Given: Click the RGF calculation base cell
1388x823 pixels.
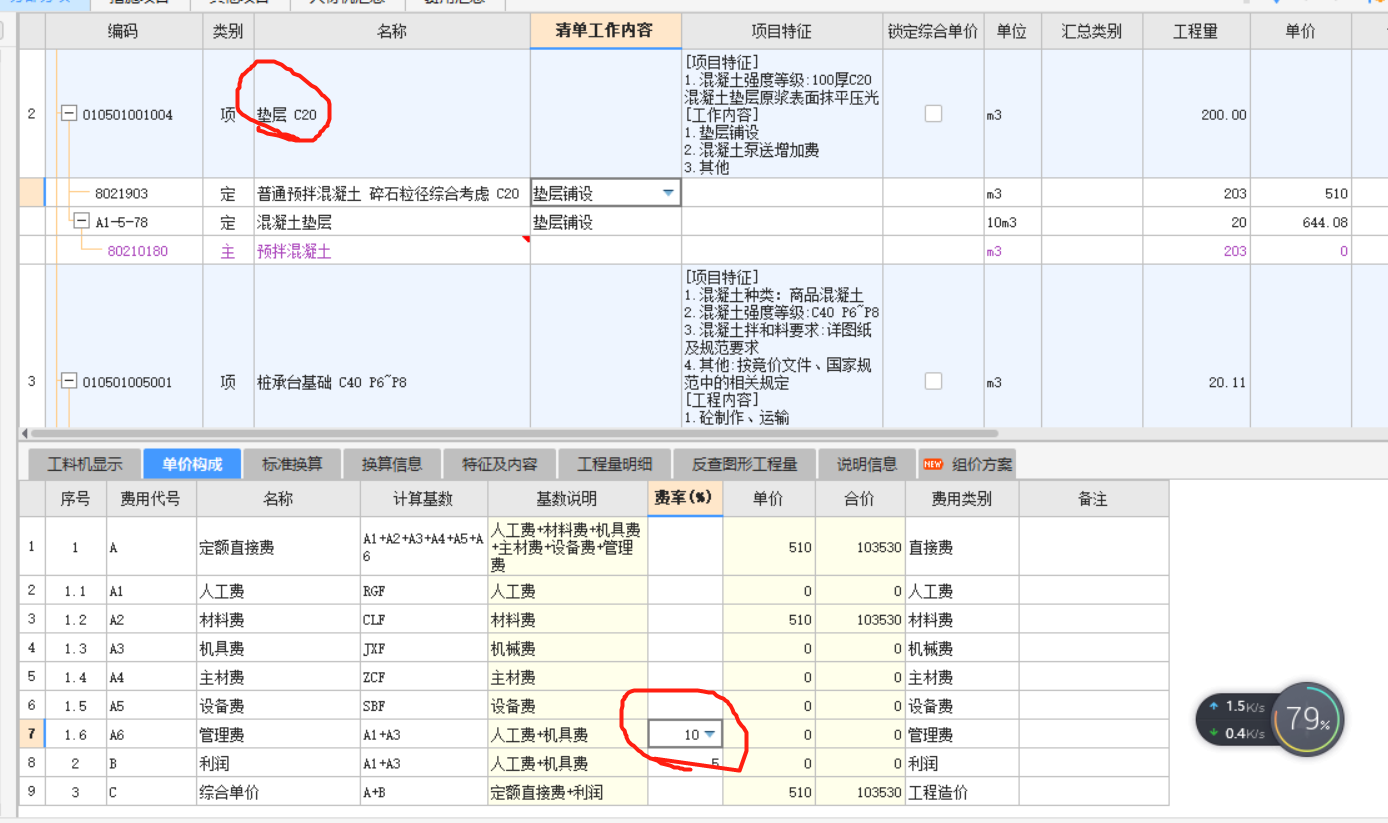Looking at the screenshot, I should coord(423,591).
